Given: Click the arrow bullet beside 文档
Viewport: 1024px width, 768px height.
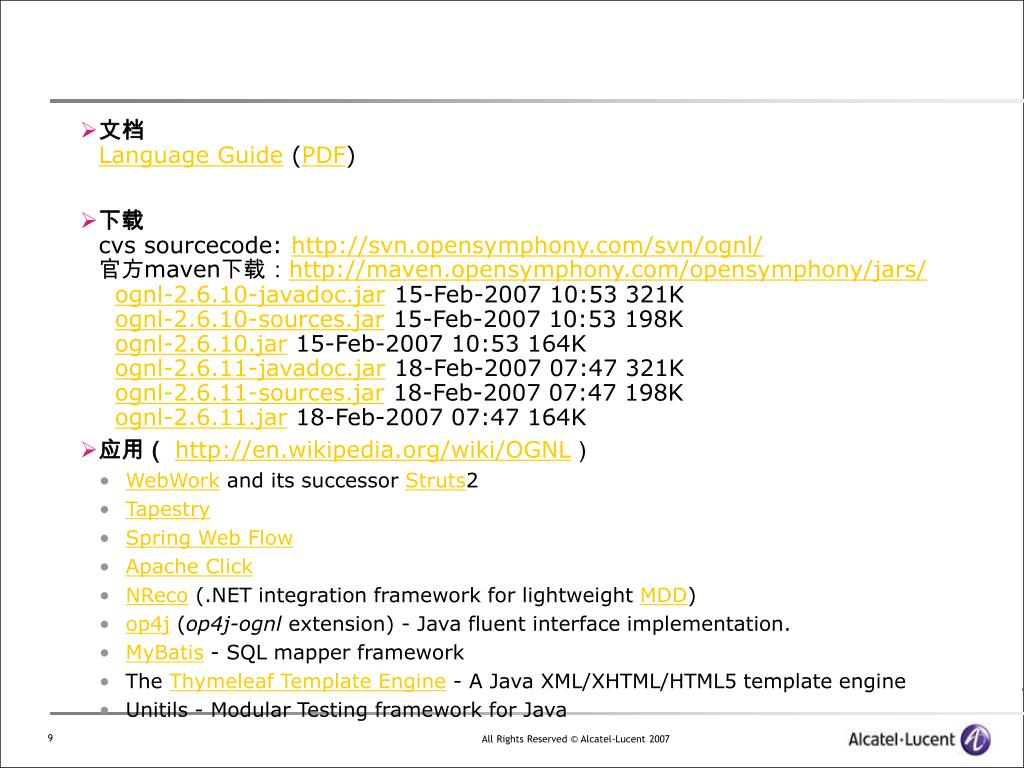Looking at the screenshot, I should [x=89, y=131].
